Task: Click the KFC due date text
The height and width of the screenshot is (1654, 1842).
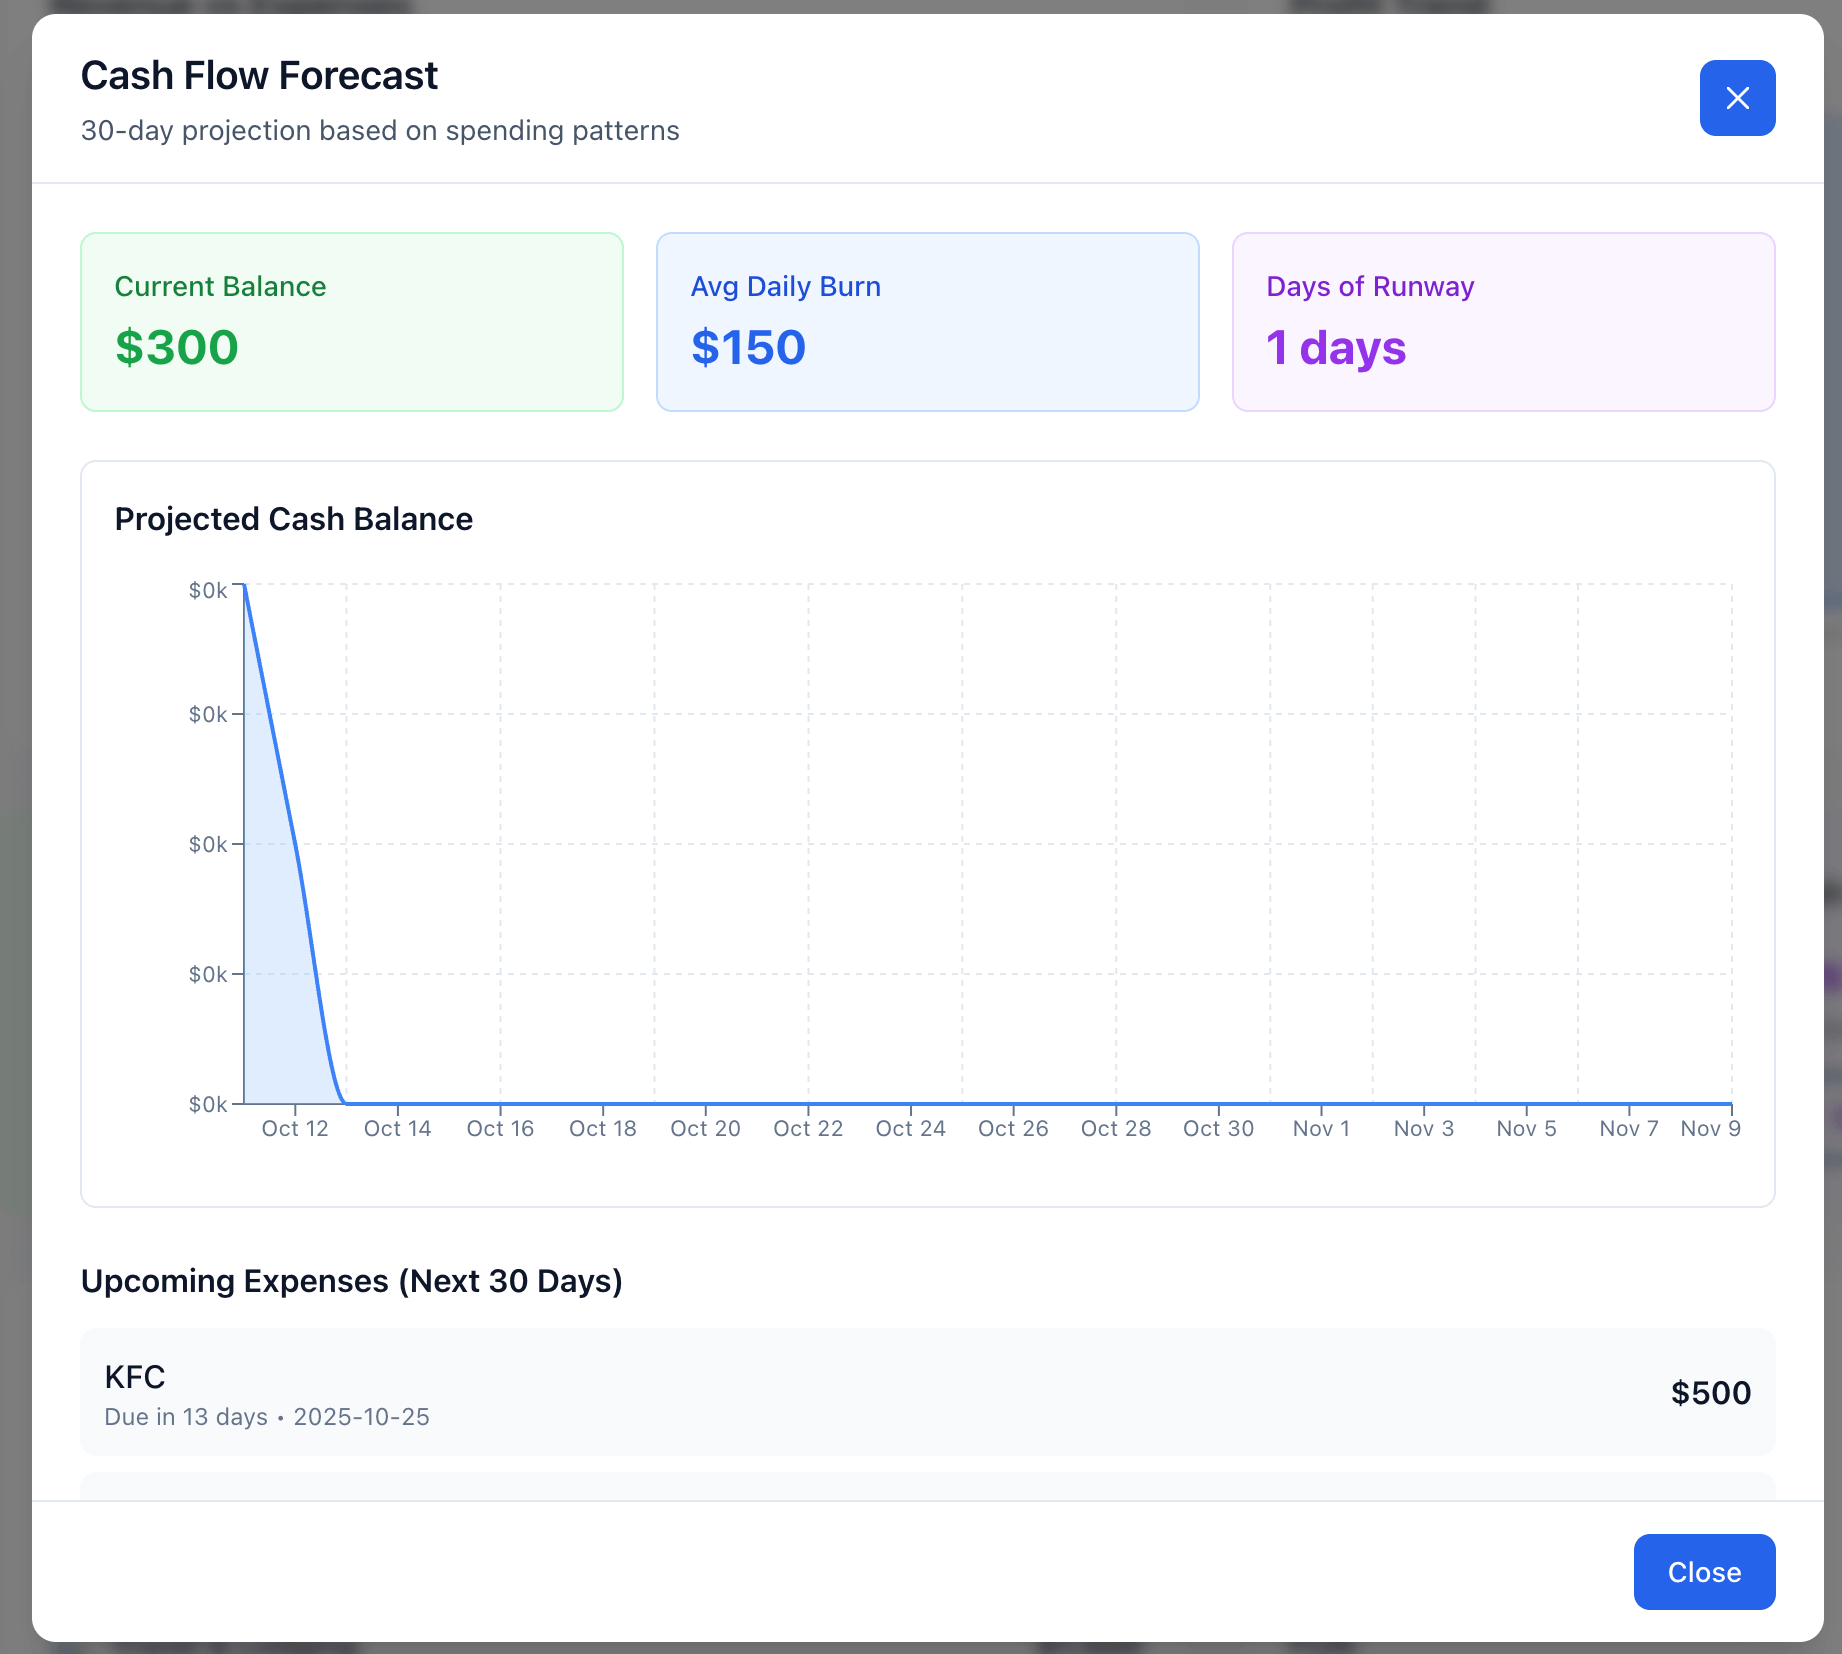Action: [267, 1417]
